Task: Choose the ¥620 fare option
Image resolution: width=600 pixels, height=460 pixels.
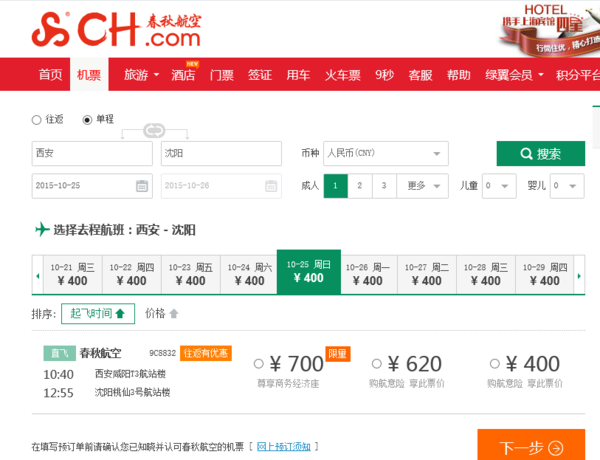Action: [x=377, y=364]
